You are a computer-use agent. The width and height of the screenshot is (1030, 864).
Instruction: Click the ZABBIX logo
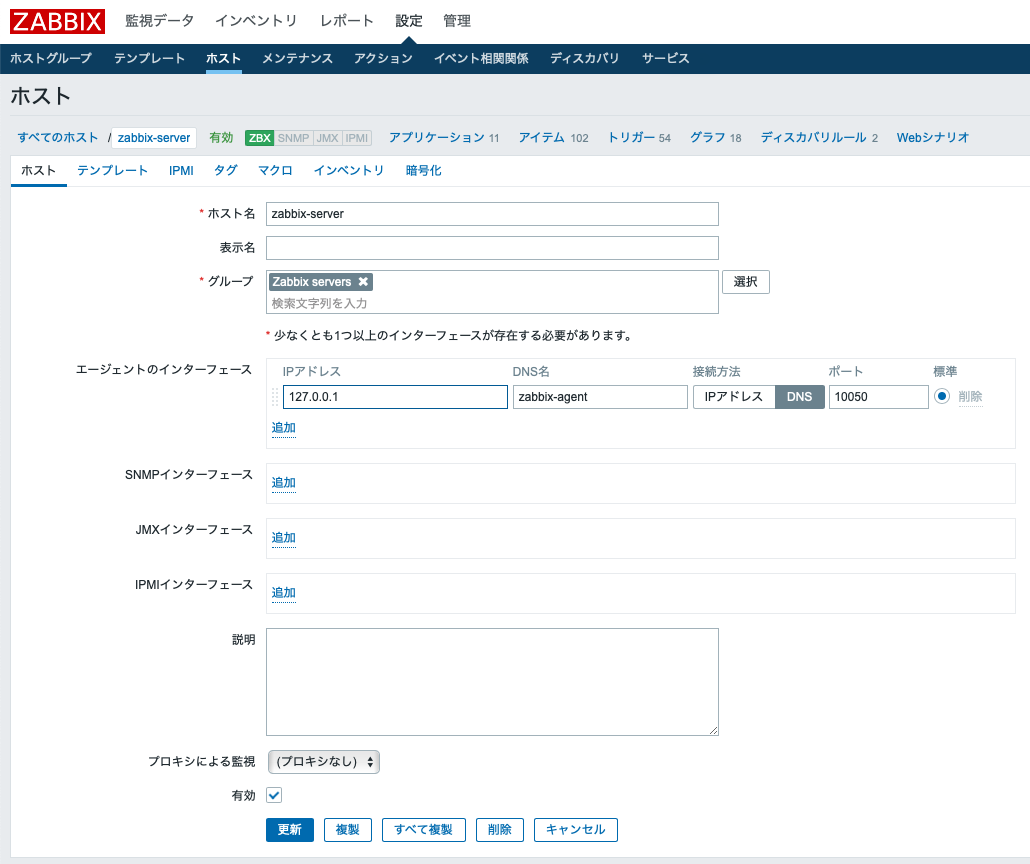pyautogui.click(x=55, y=20)
